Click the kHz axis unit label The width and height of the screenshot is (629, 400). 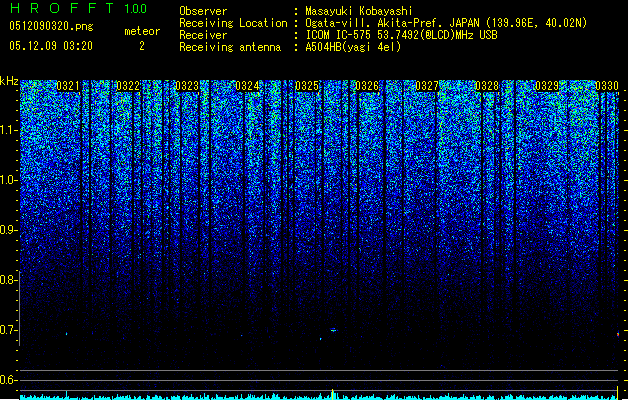pyautogui.click(x=9, y=81)
